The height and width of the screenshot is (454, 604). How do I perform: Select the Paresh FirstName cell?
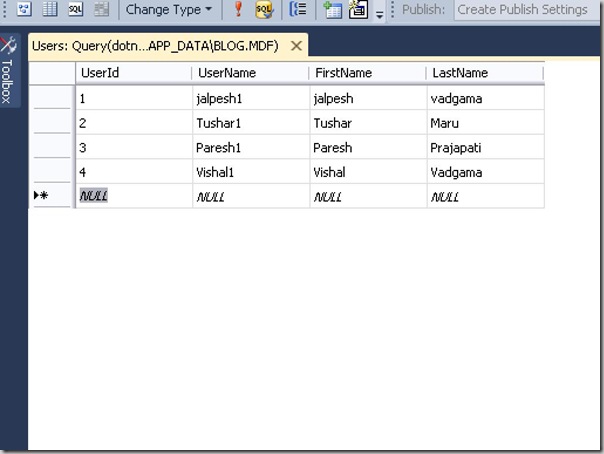click(x=368, y=148)
